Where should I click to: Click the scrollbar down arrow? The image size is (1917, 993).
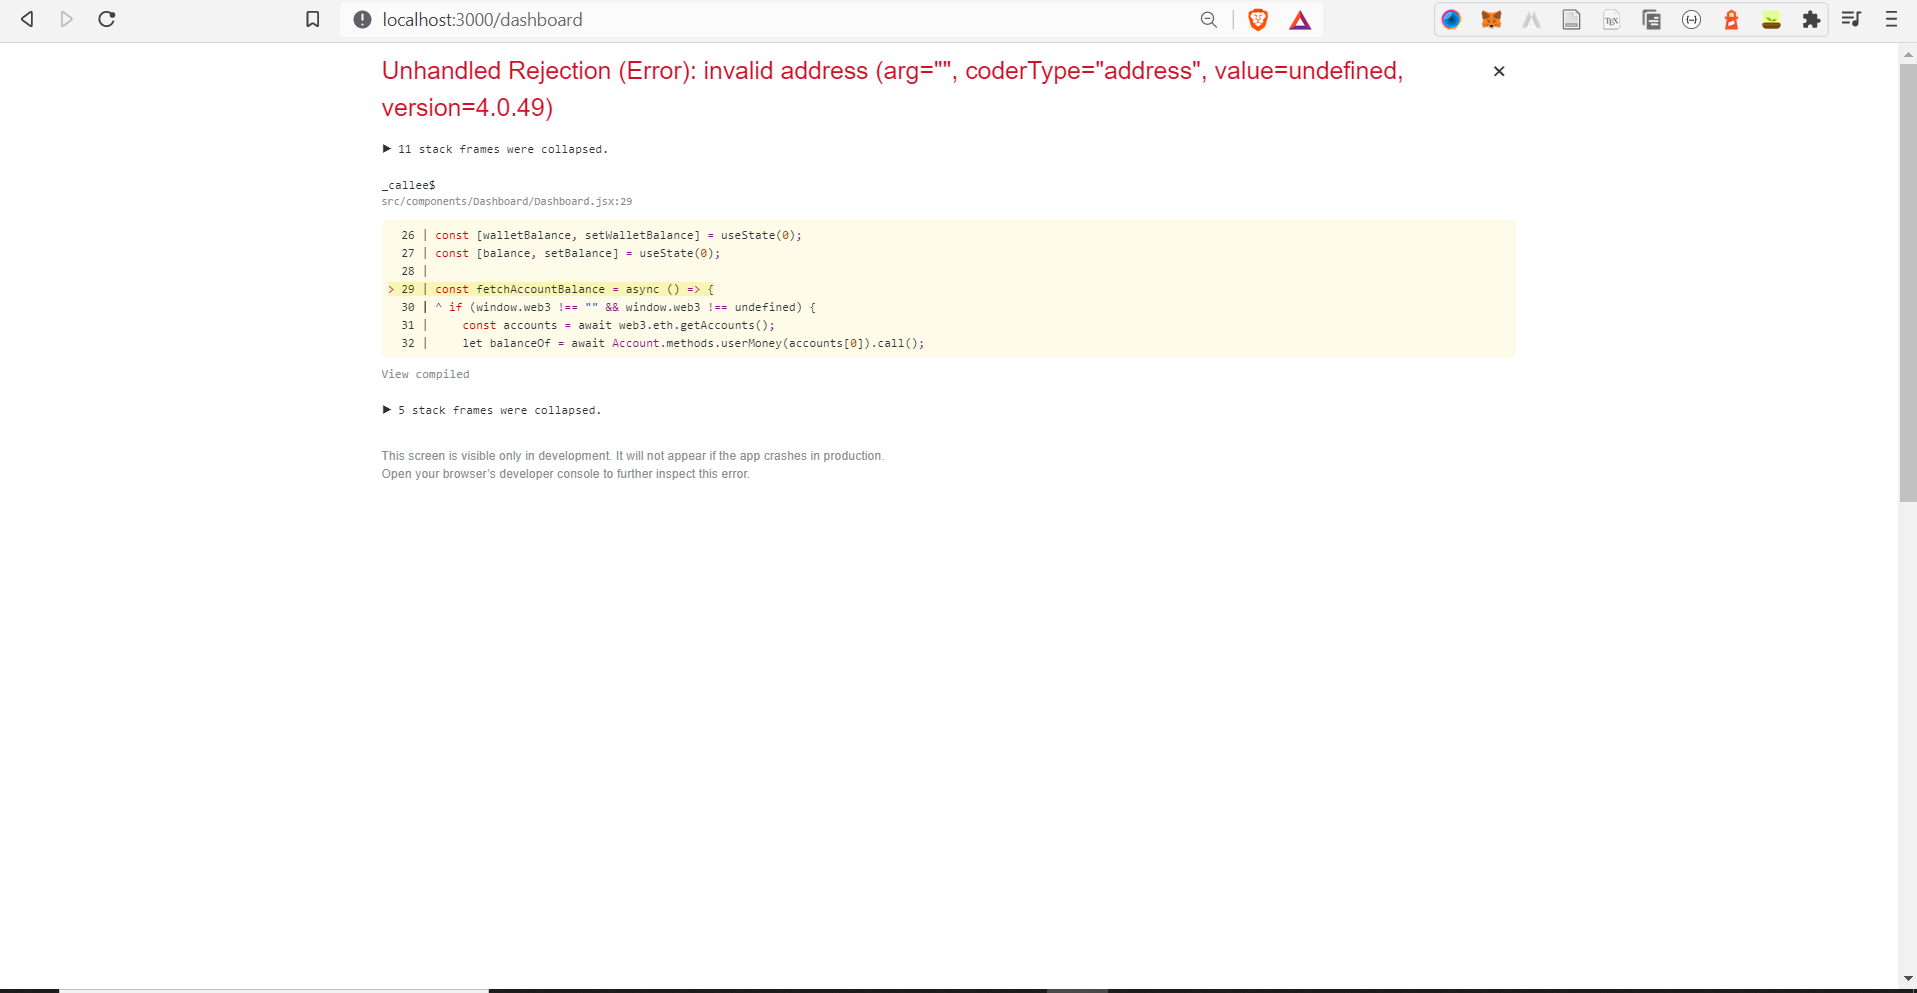point(1908,979)
